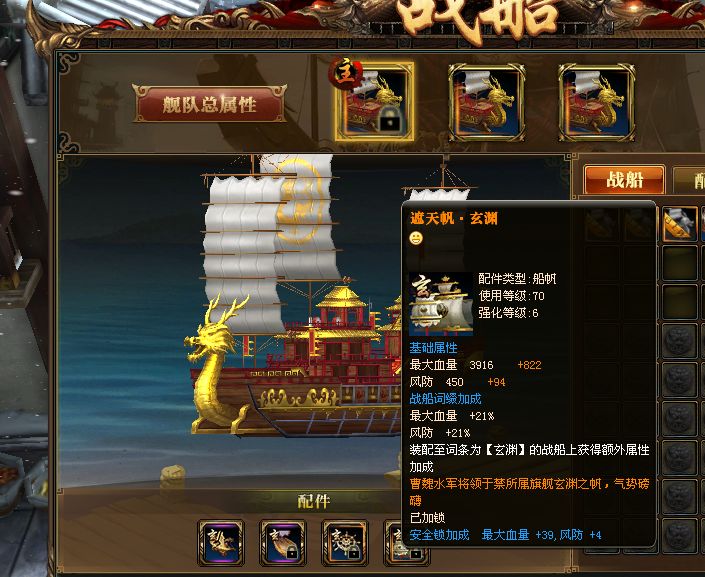Image resolution: width=705 pixels, height=577 pixels.
Task: Select the main flagship marked 主
Action: [x=375, y=102]
